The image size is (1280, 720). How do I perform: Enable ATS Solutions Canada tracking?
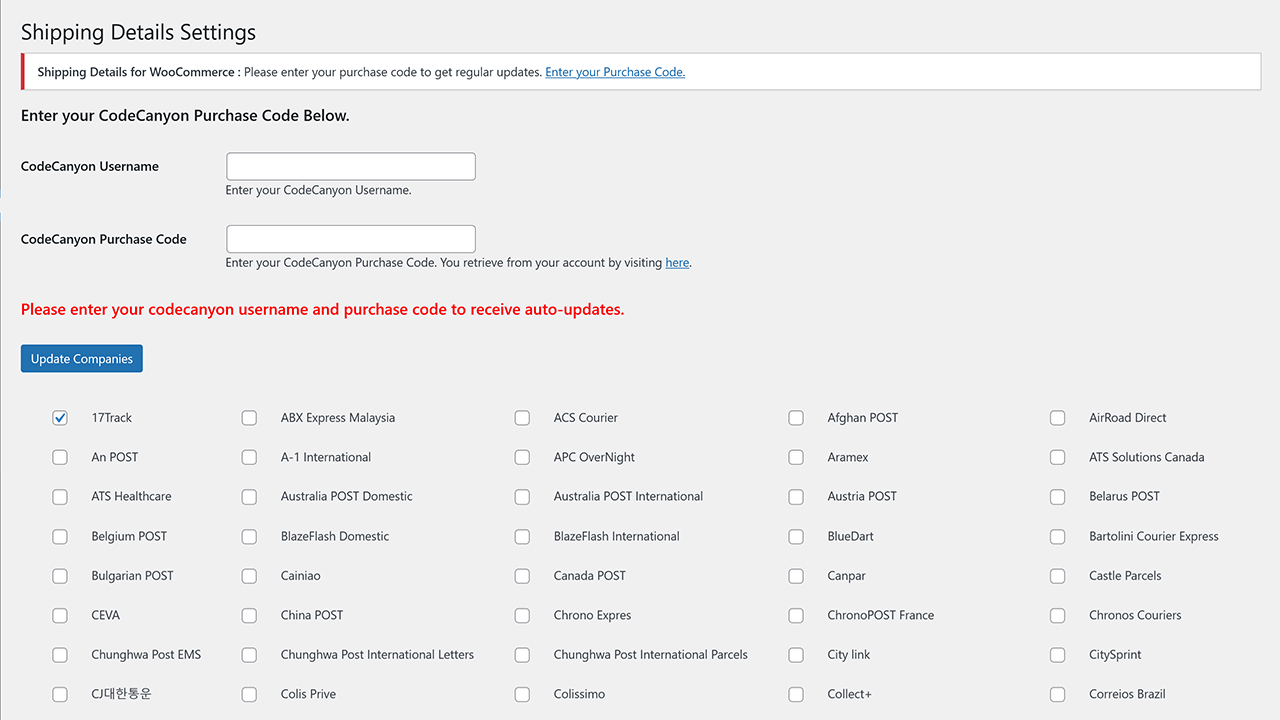point(1057,457)
